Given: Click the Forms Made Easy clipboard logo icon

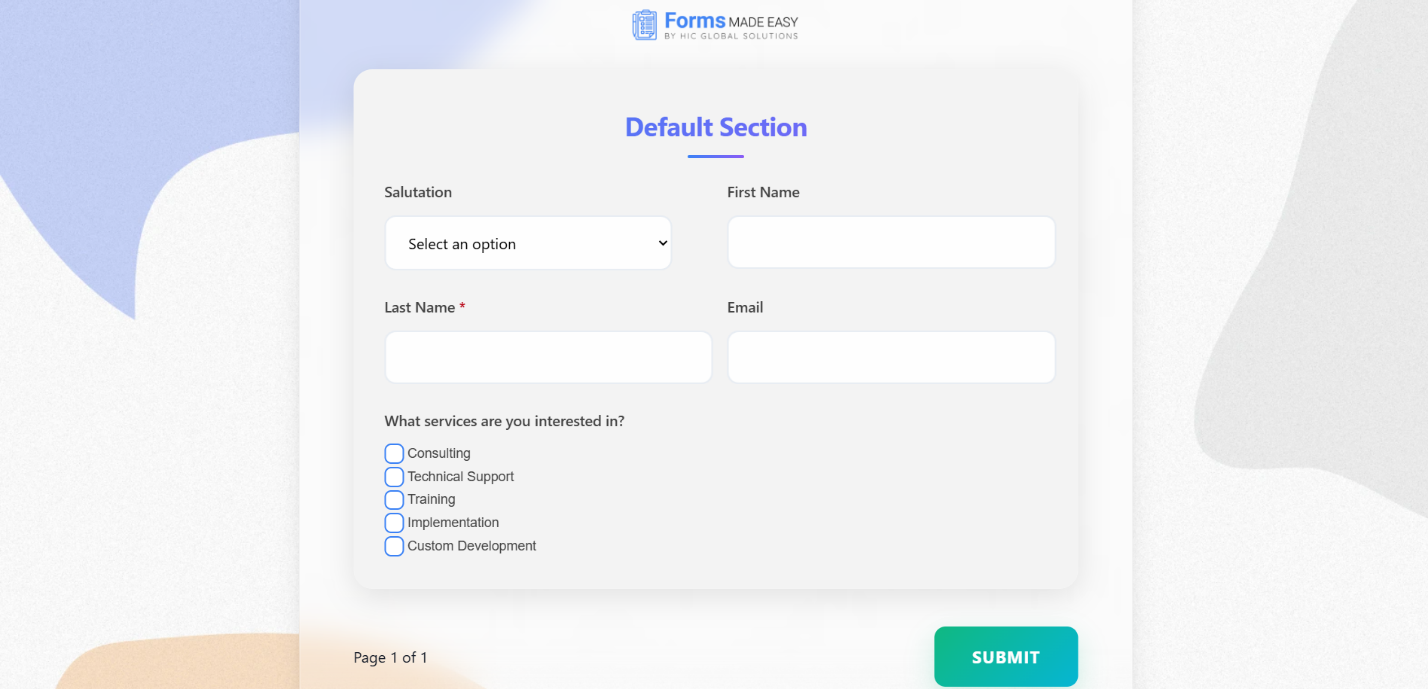Looking at the screenshot, I should (644, 25).
